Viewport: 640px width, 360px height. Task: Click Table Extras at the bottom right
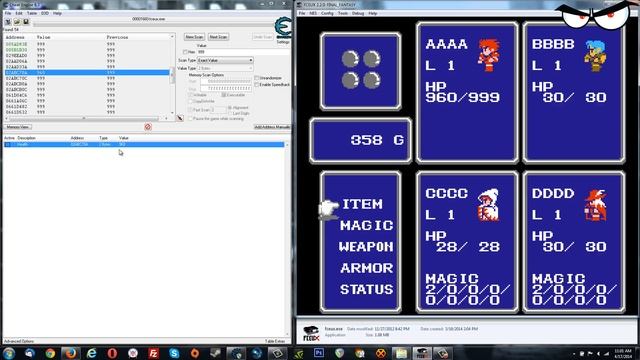click(x=275, y=341)
